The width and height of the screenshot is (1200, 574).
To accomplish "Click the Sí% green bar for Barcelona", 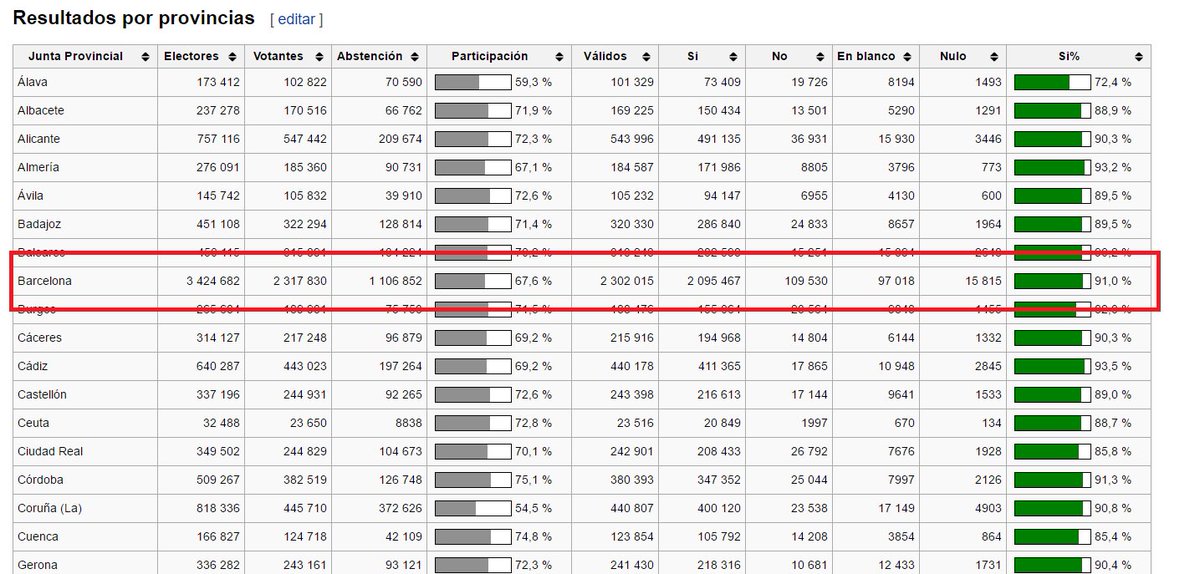I will (1052, 281).
